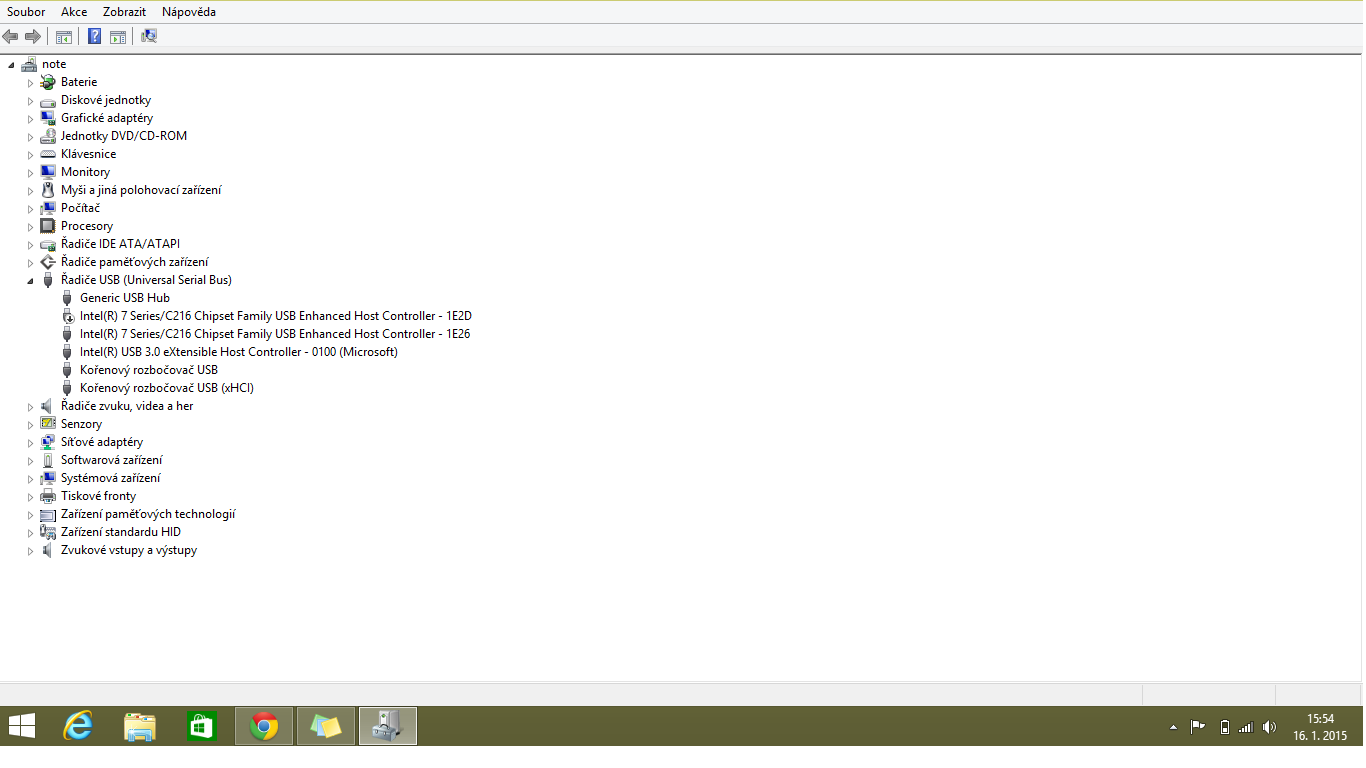
Task: Open the Zobrazit menu
Action: click(x=124, y=12)
